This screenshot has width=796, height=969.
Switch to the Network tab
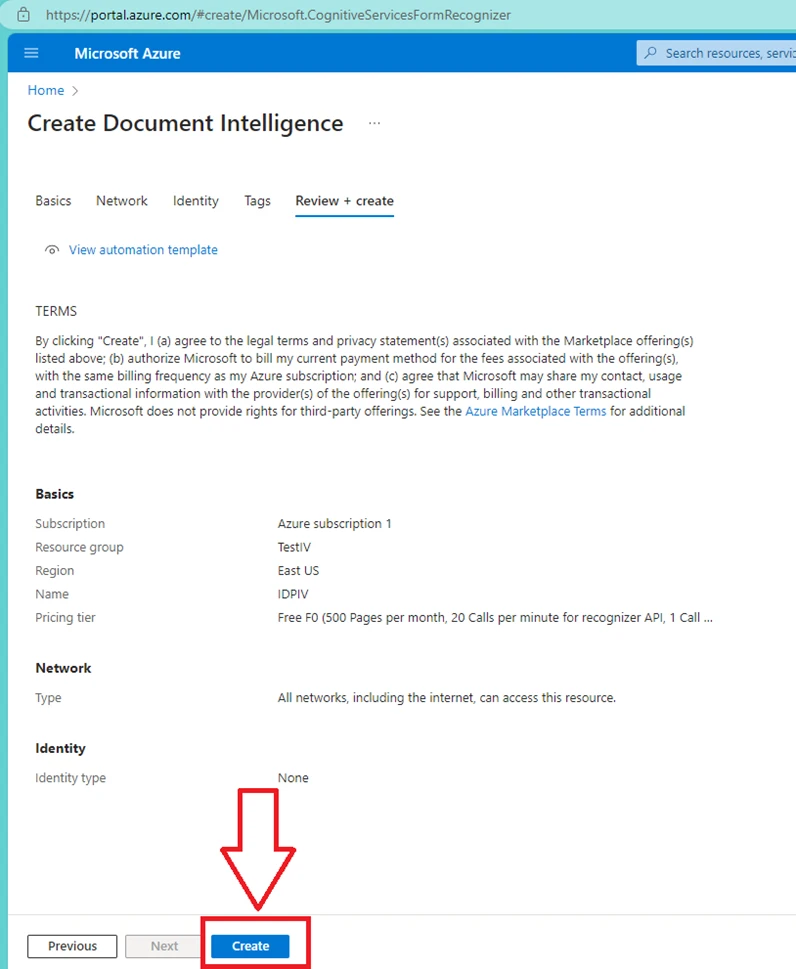click(122, 201)
